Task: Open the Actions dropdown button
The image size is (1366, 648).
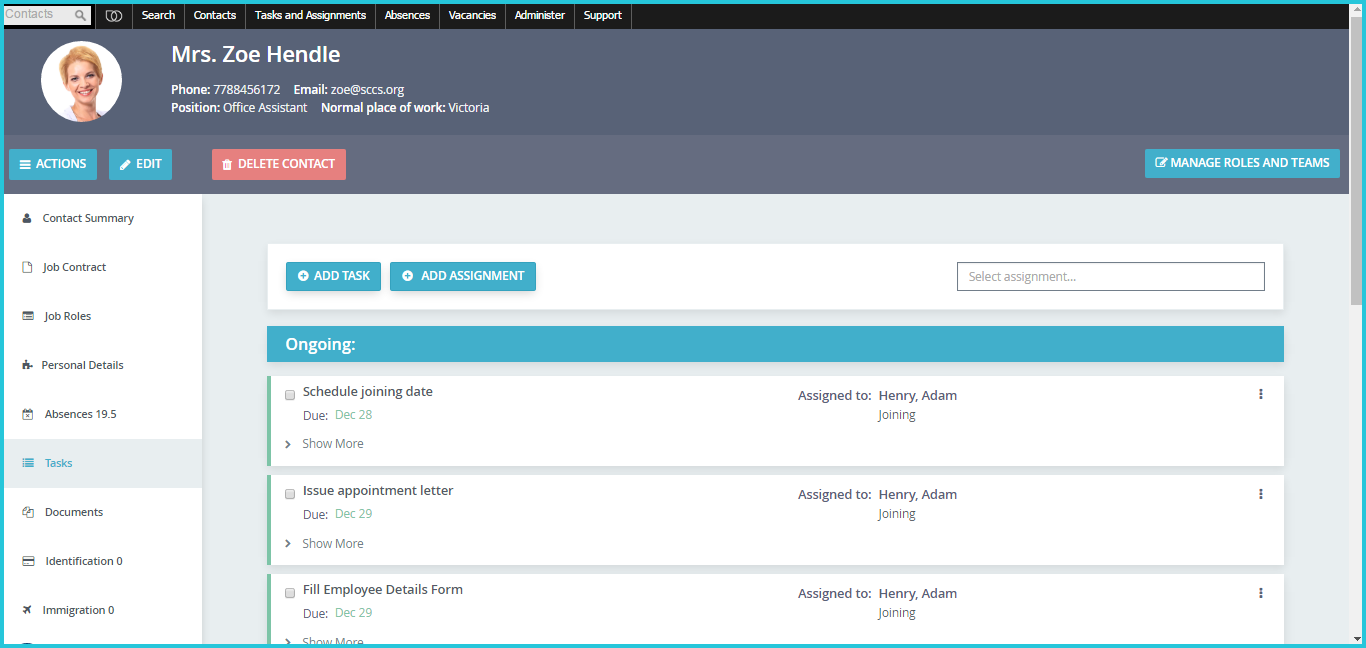Action: pos(53,164)
